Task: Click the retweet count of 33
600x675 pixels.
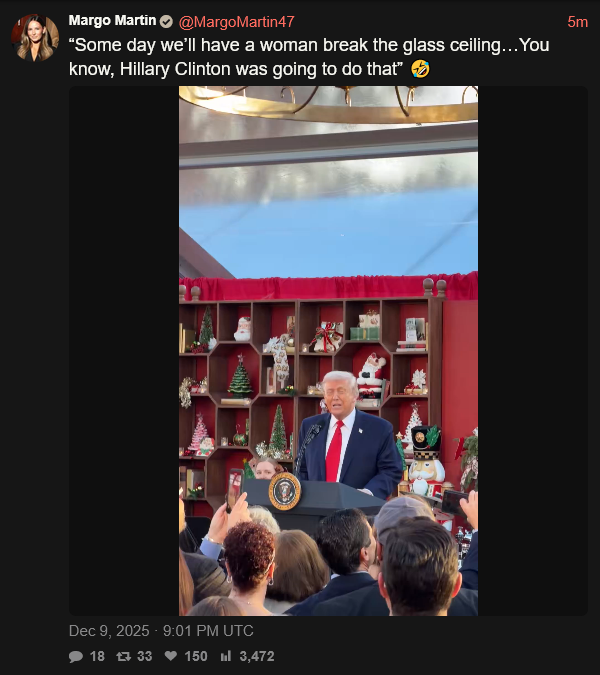Action: click(145, 656)
